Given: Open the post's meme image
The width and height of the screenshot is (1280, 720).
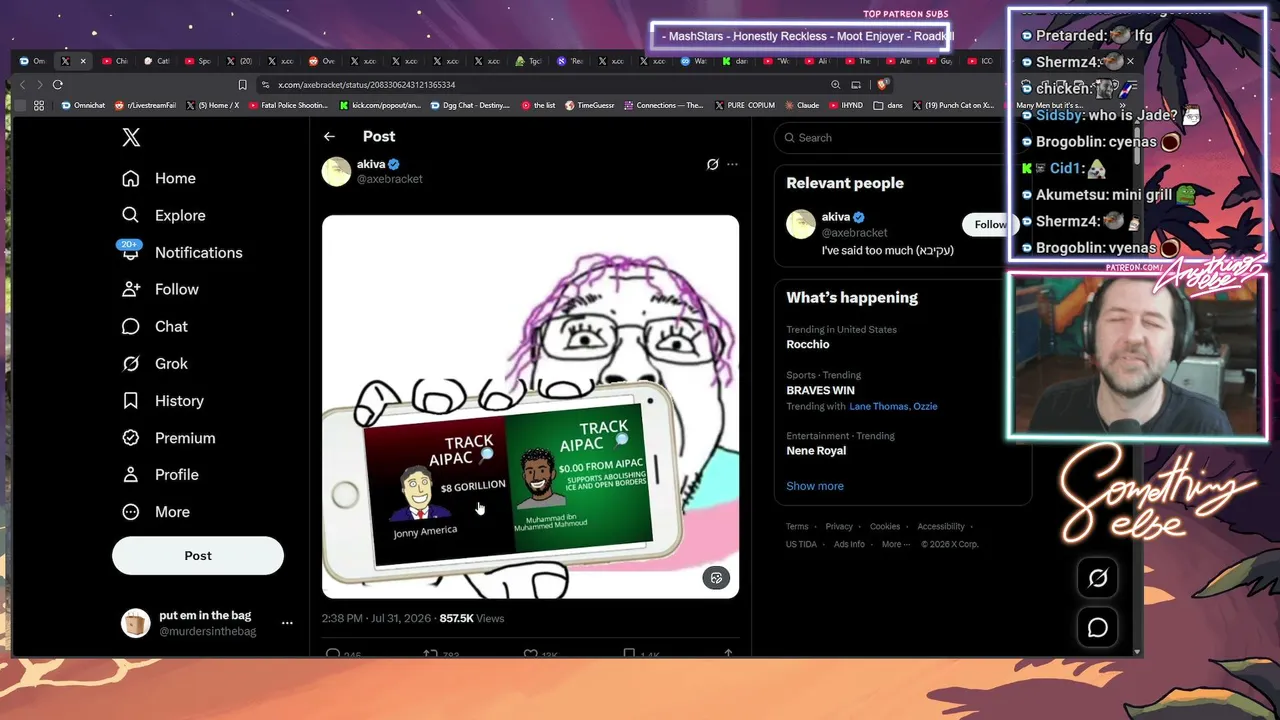Looking at the screenshot, I should (530, 406).
